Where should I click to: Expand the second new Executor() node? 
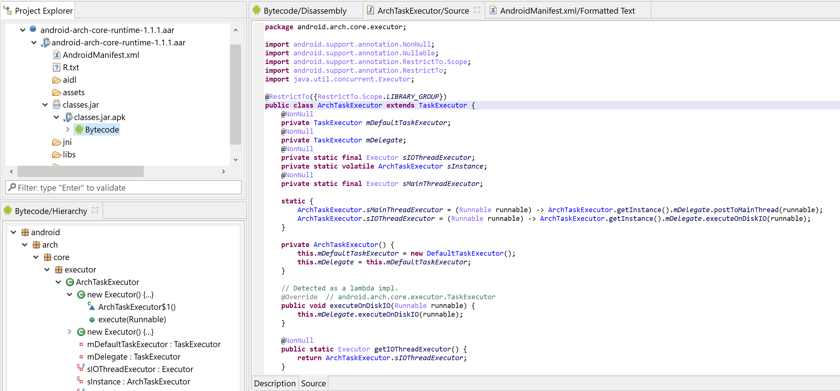(70, 332)
